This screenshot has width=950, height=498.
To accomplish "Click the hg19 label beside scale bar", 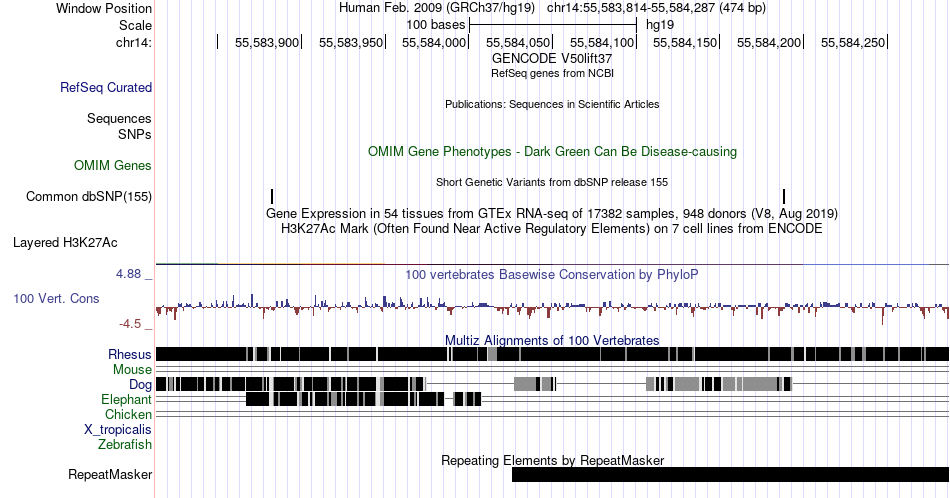I will click(660, 25).
